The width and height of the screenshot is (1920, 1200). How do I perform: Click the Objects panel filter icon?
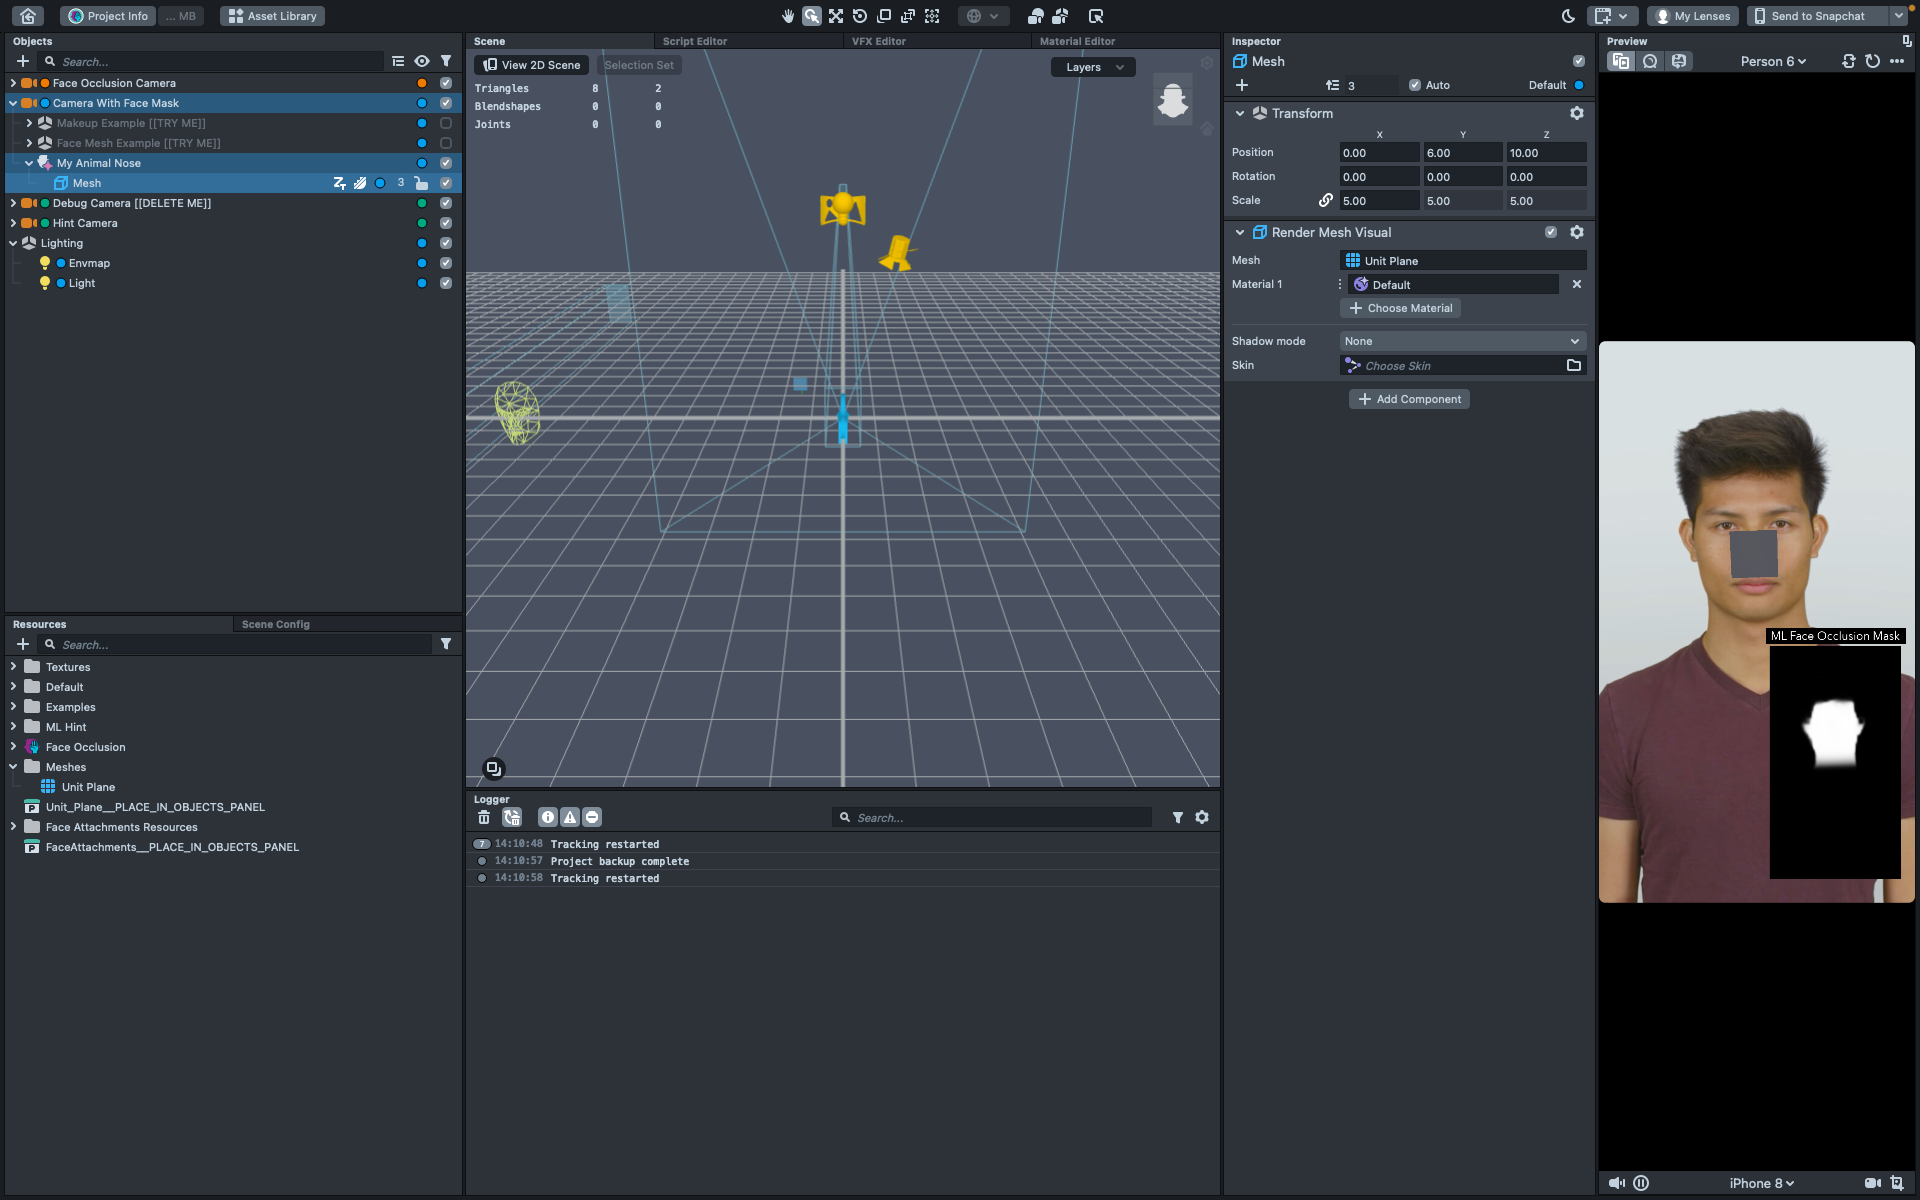point(446,61)
